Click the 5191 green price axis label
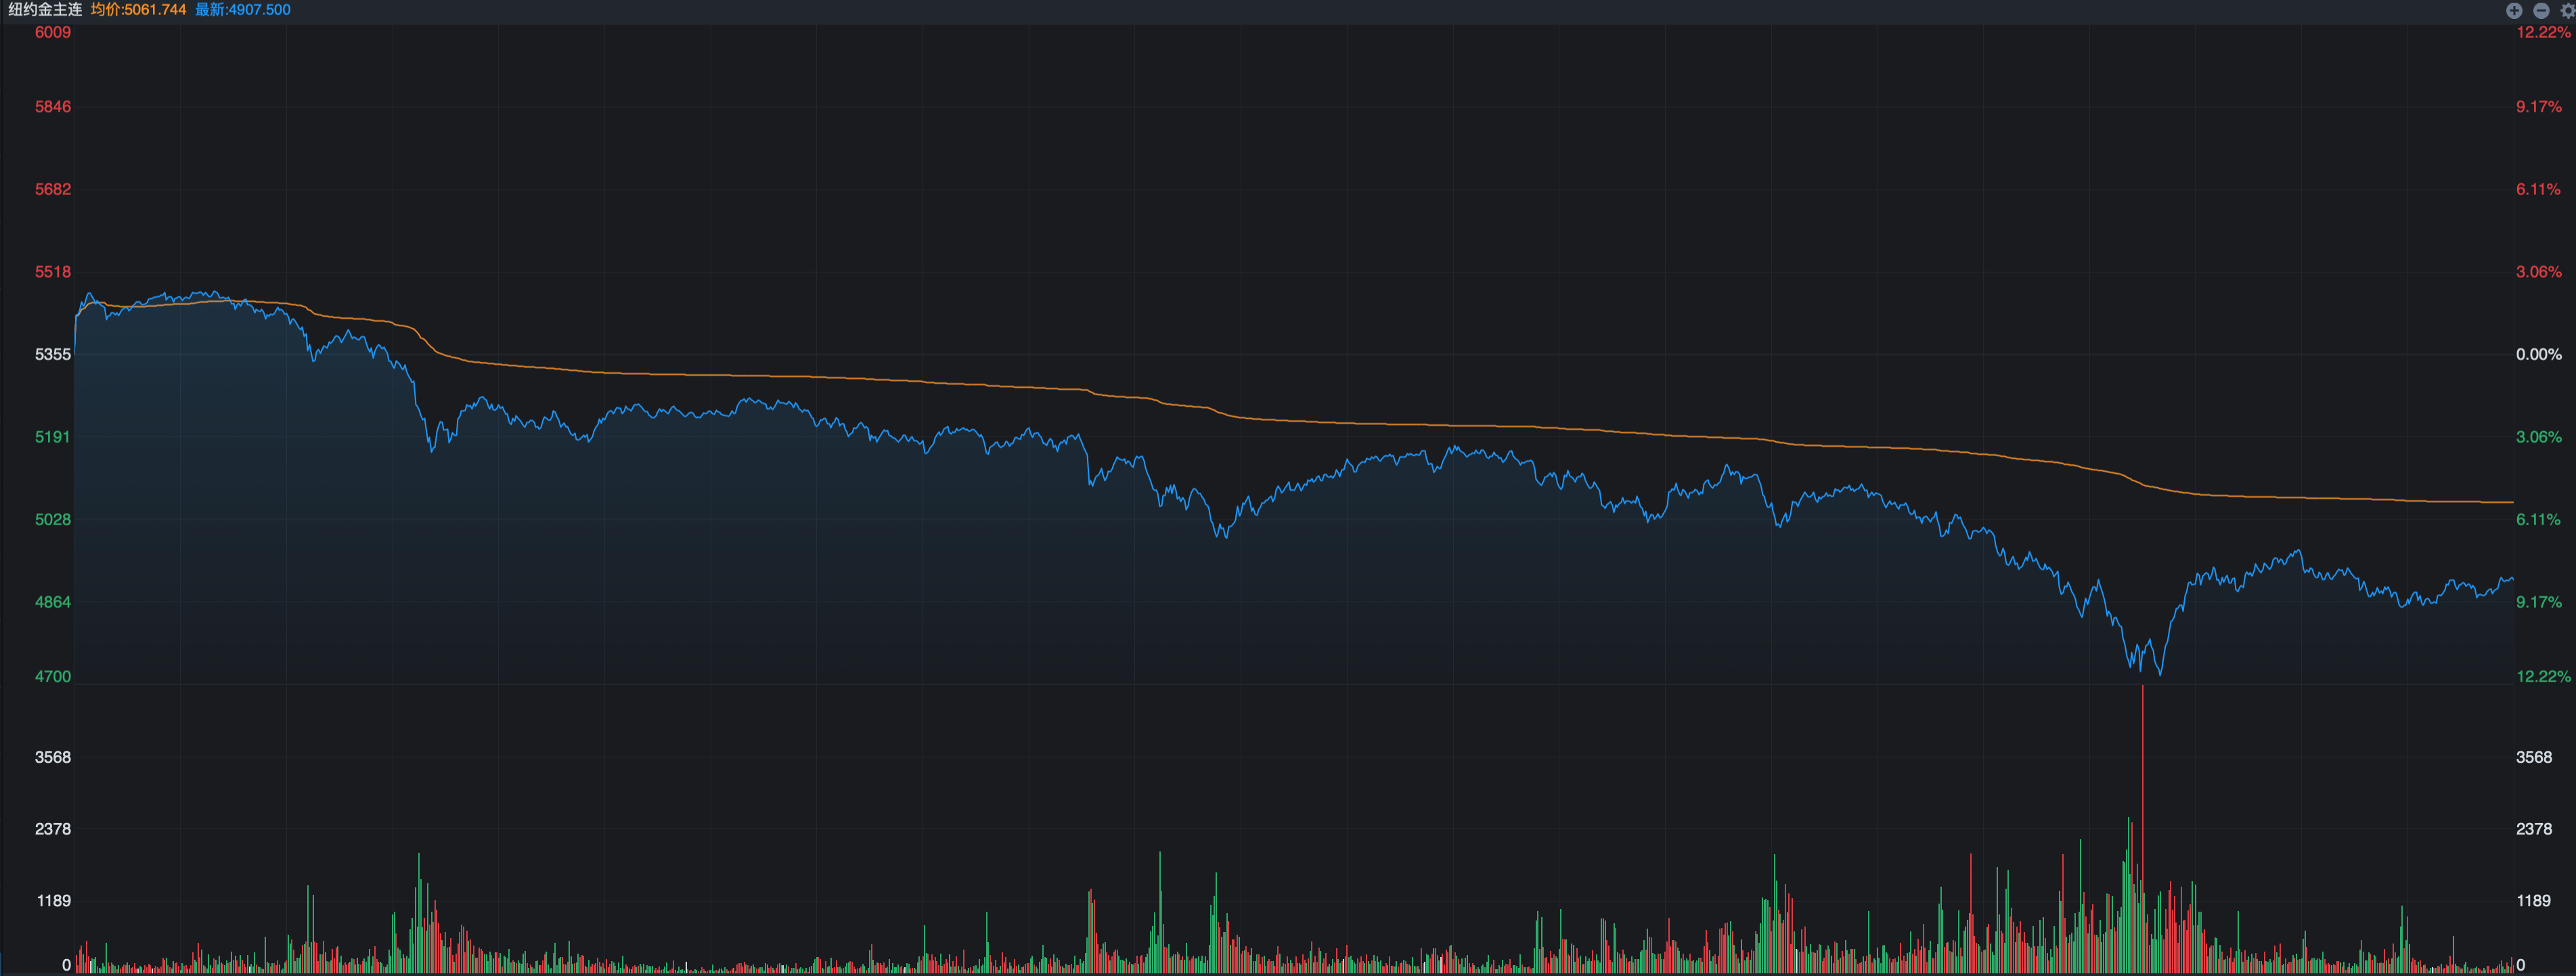This screenshot has width=2576, height=976. (53, 437)
